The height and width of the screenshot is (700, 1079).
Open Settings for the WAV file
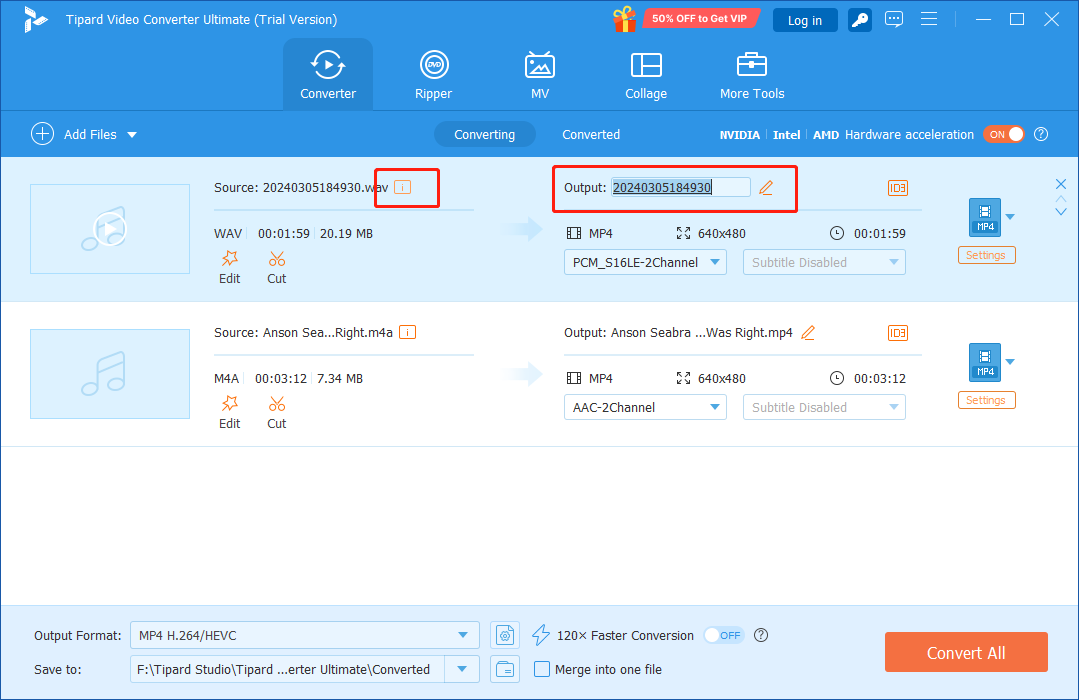(x=986, y=255)
